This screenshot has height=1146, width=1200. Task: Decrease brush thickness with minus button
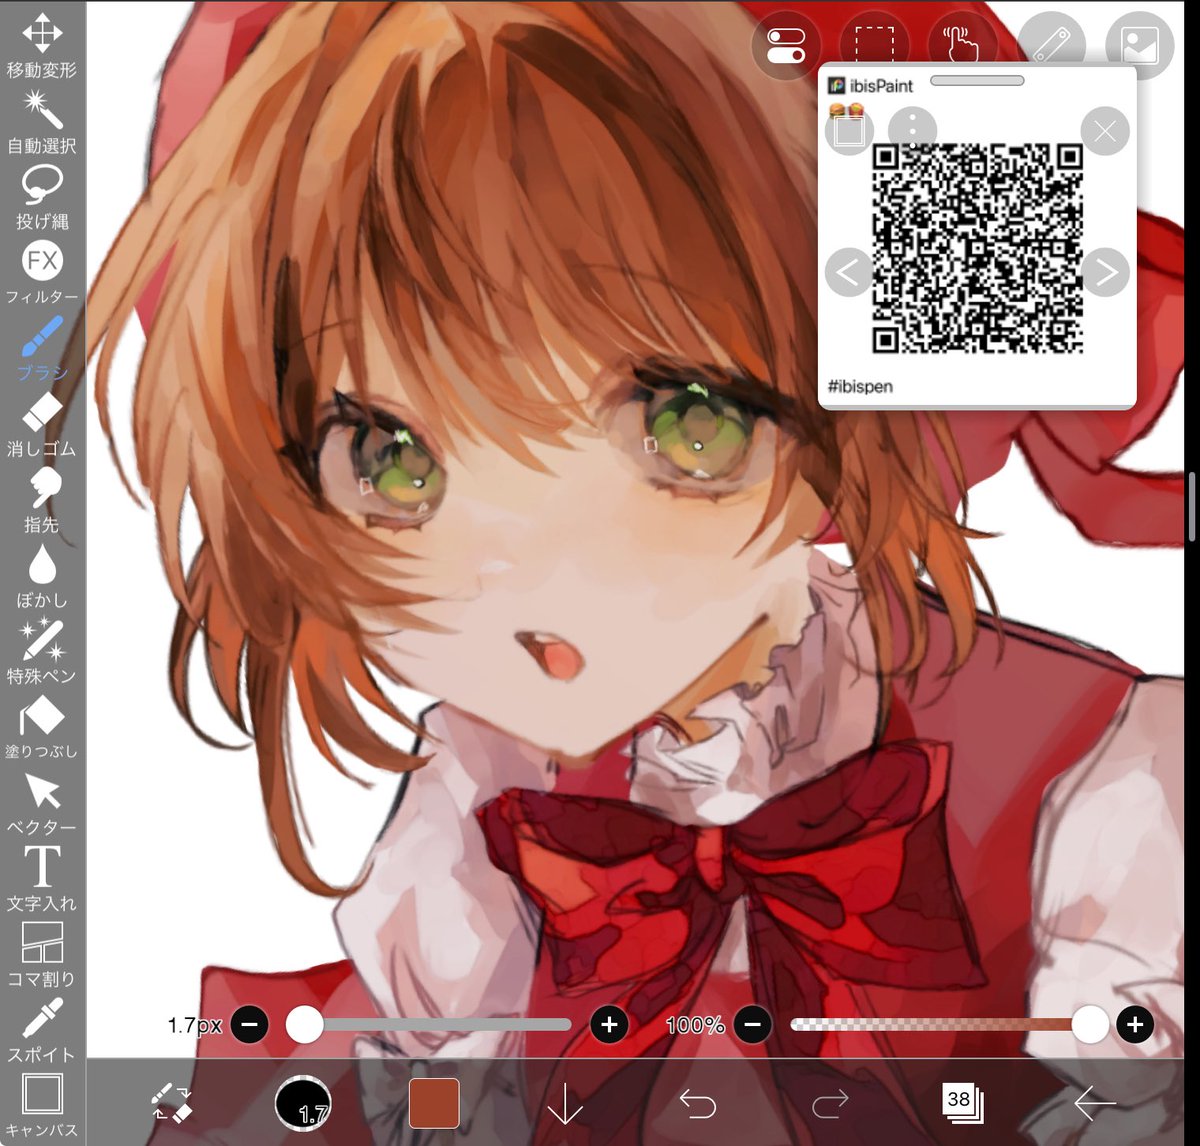250,1025
